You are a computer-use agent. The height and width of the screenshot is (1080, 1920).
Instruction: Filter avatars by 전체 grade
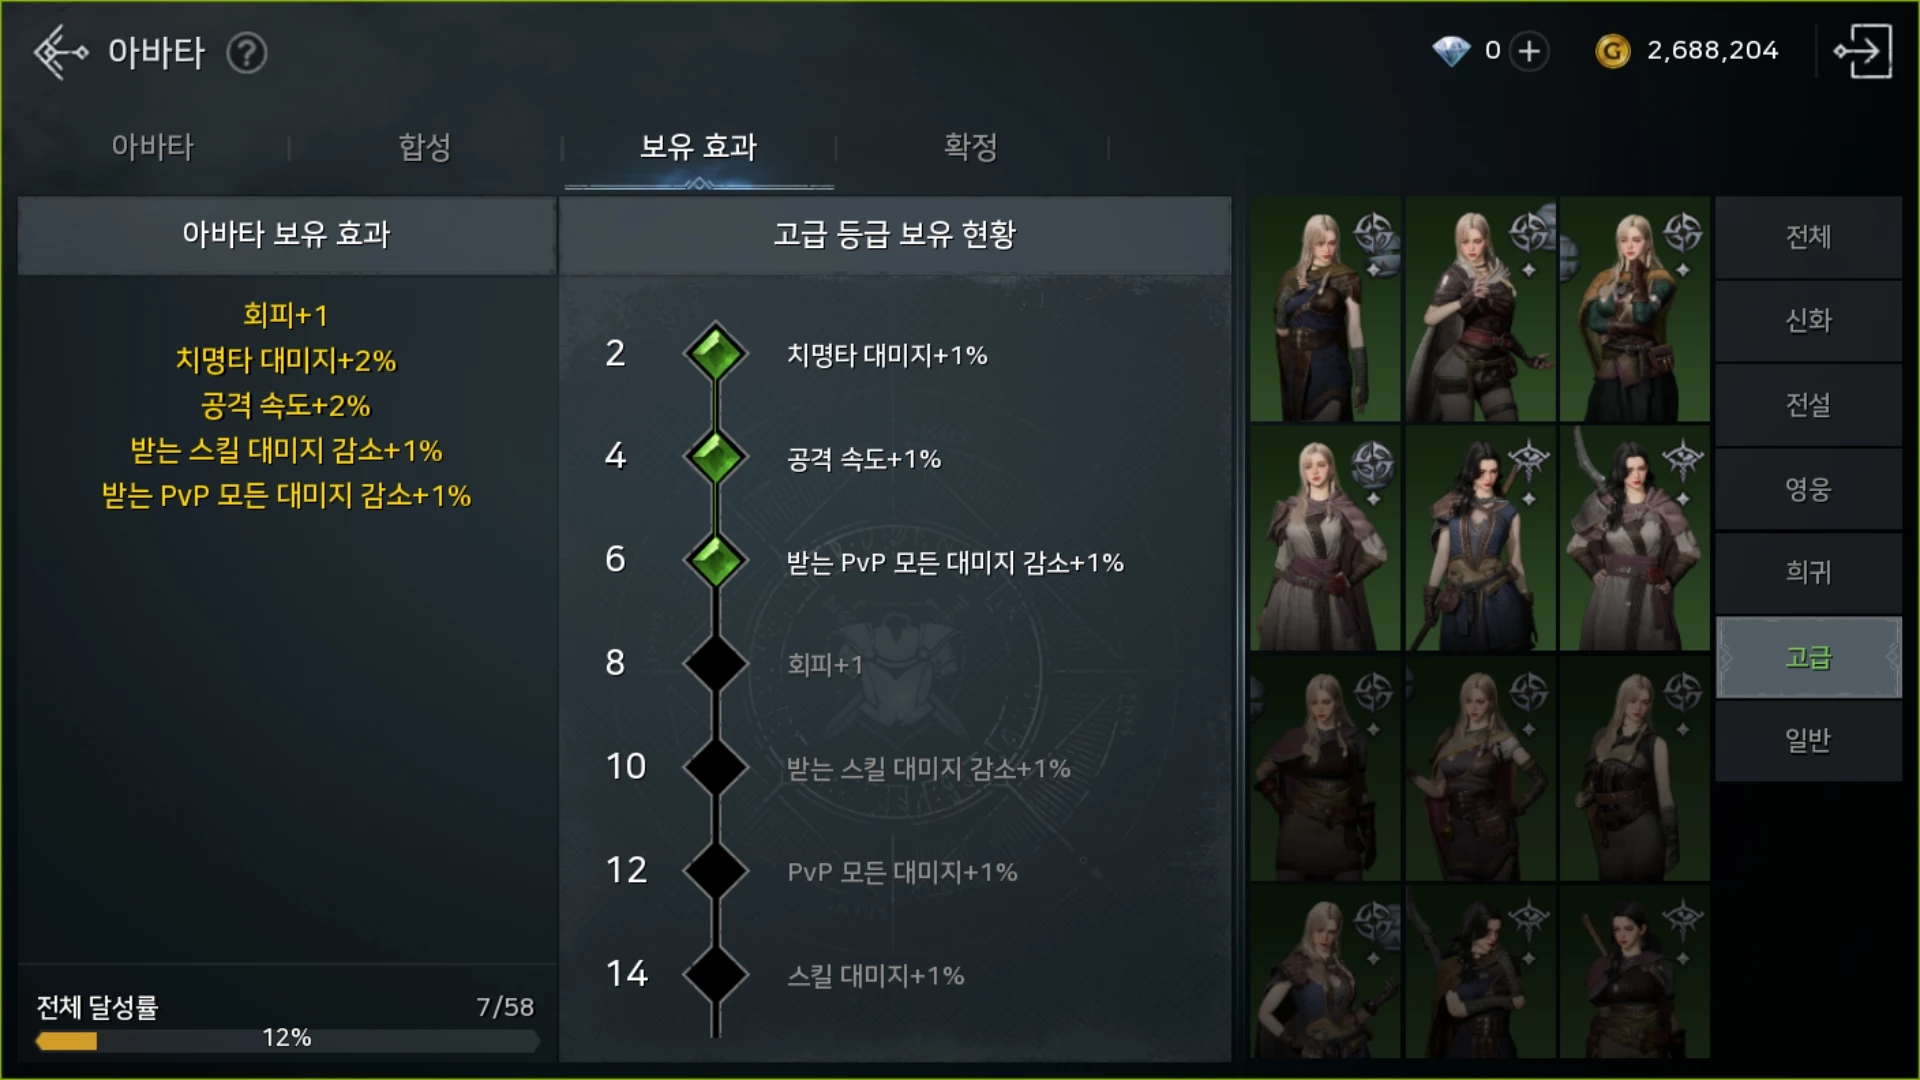click(1808, 237)
